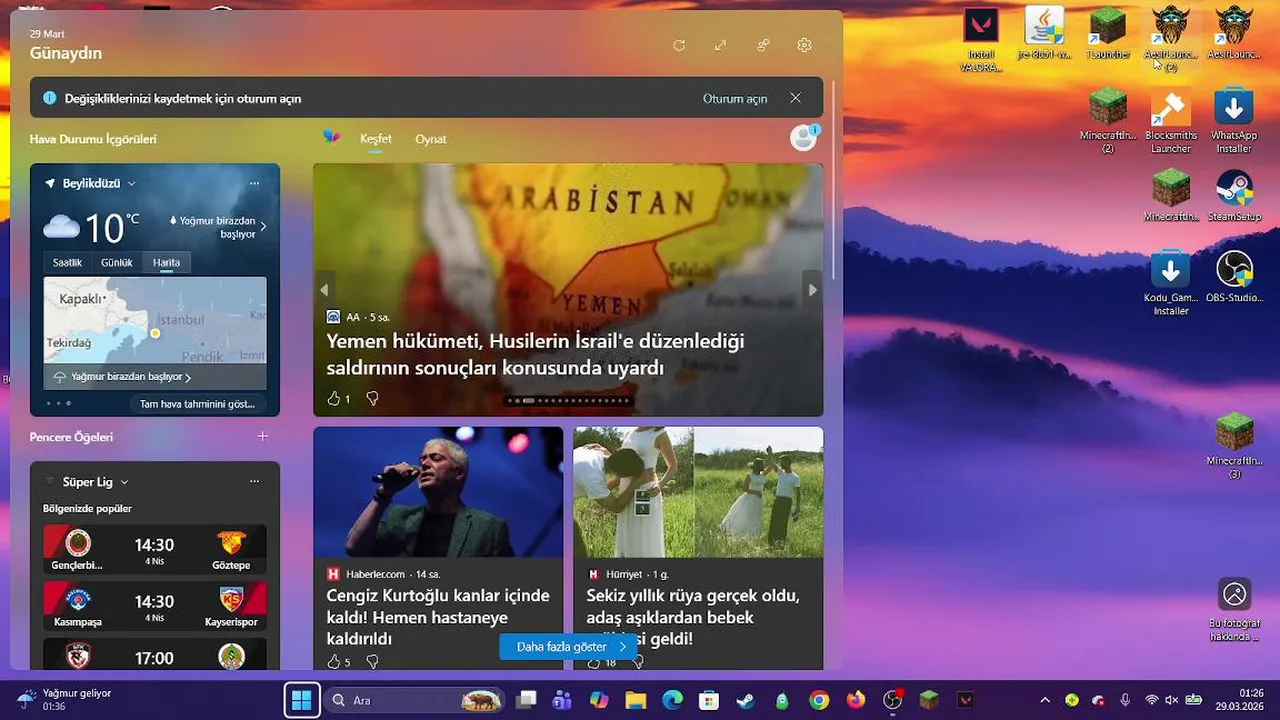Click the carousel page indicator dots
The width and height of the screenshot is (1280, 720).
pos(568,400)
